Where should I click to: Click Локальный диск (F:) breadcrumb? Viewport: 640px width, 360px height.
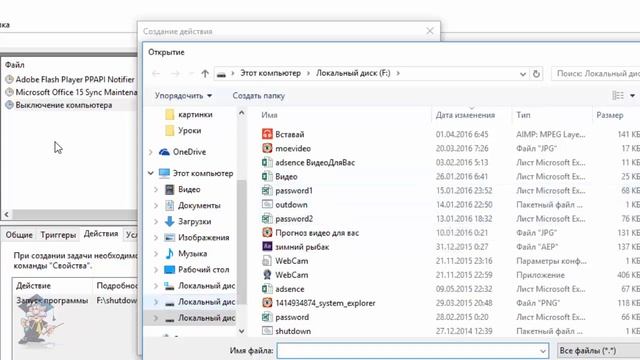pos(353,73)
